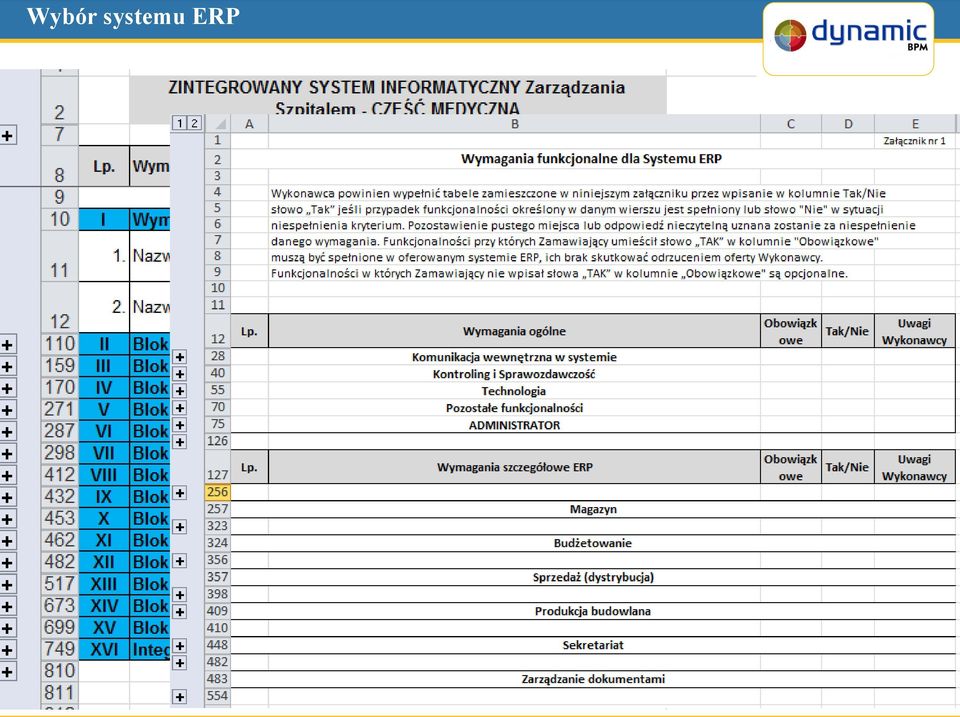Expand row 110 group in medical sheet
Image resolution: width=960 pixels, height=717 pixels.
coord(7,345)
